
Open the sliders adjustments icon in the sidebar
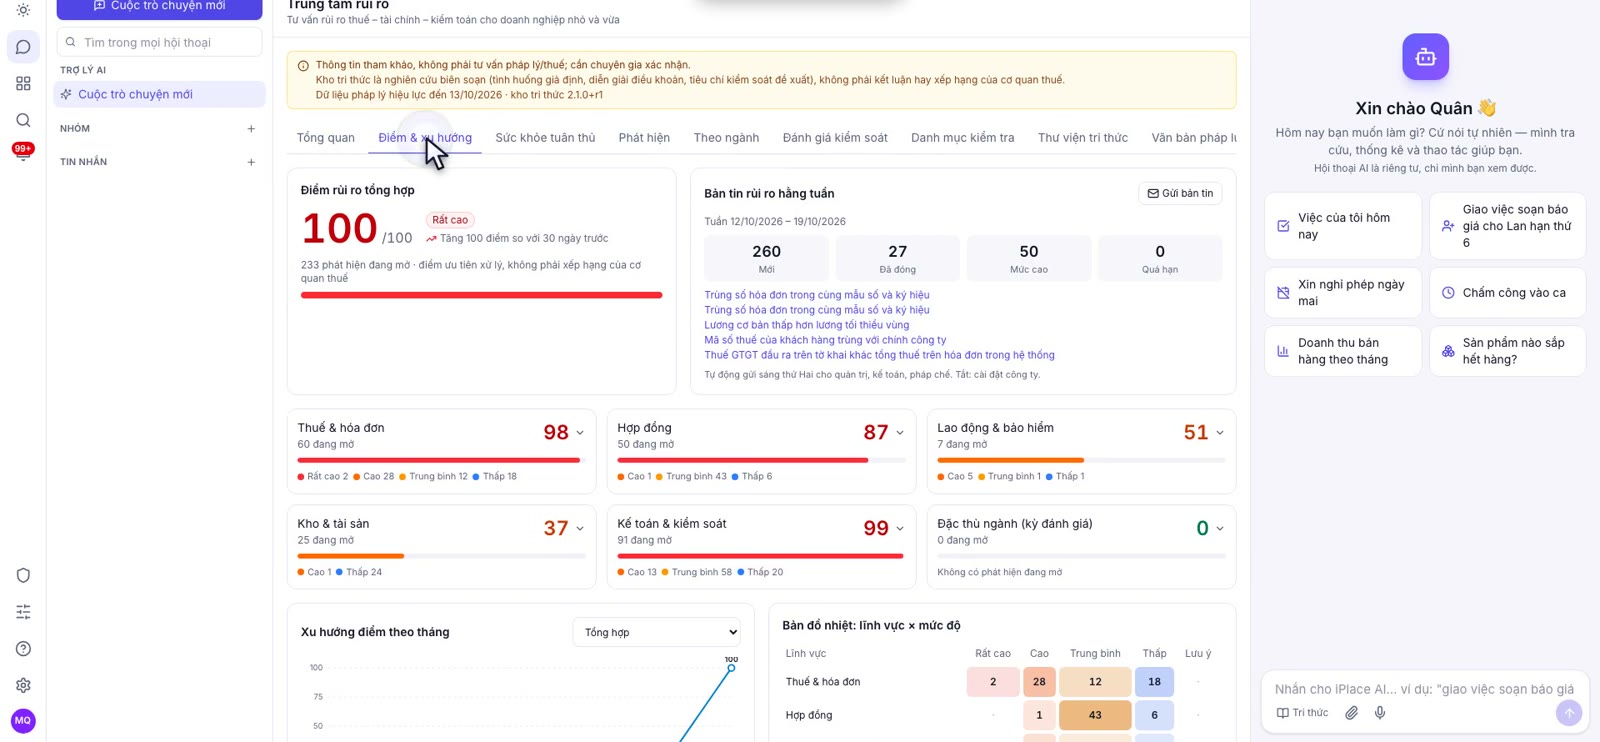click(x=23, y=612)
